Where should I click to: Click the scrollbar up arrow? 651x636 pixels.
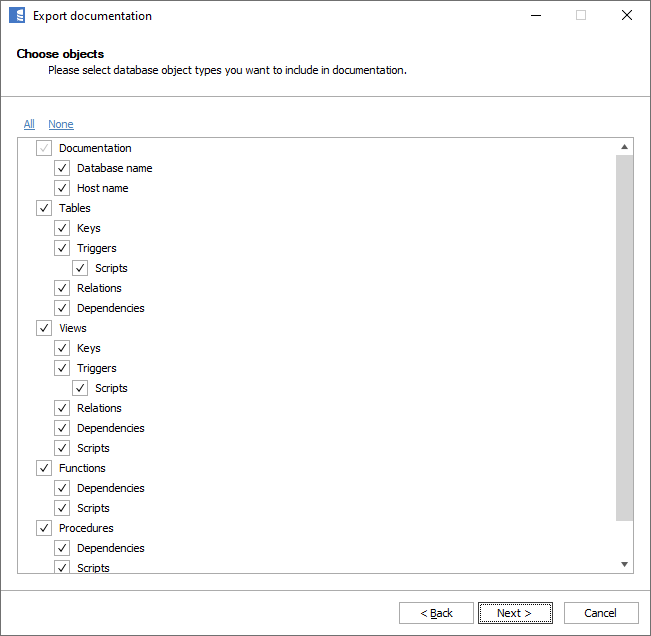point(625,147)
